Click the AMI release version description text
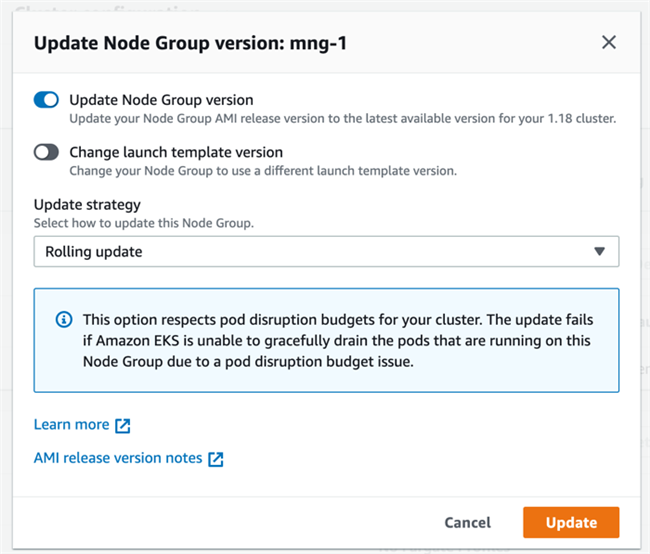 (x=342, y=118)
